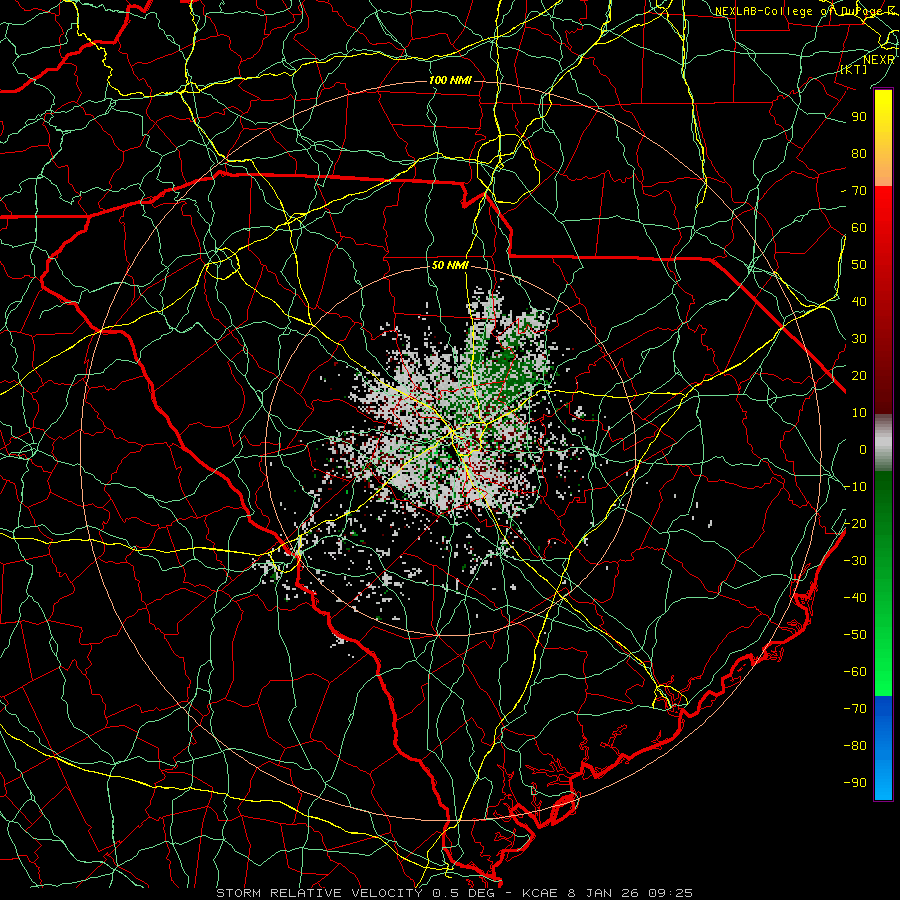The width and height of the screenshot is (900, 900).
Task: Click the -60 scale value
Action: pos(855,672)
